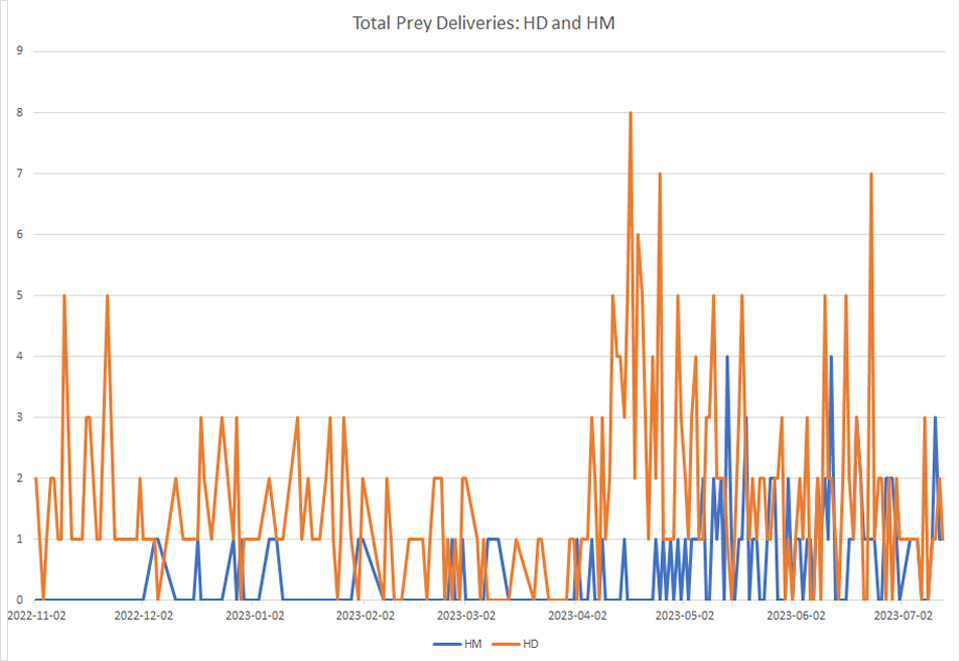
Task: Click the y-axis label 8
Action: pos(20,112)
